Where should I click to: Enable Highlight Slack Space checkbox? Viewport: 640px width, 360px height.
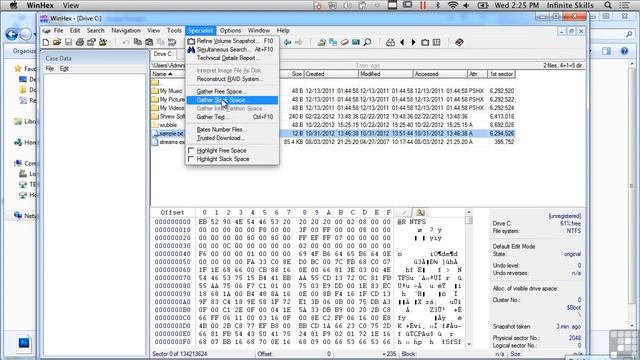coord(191,159)
